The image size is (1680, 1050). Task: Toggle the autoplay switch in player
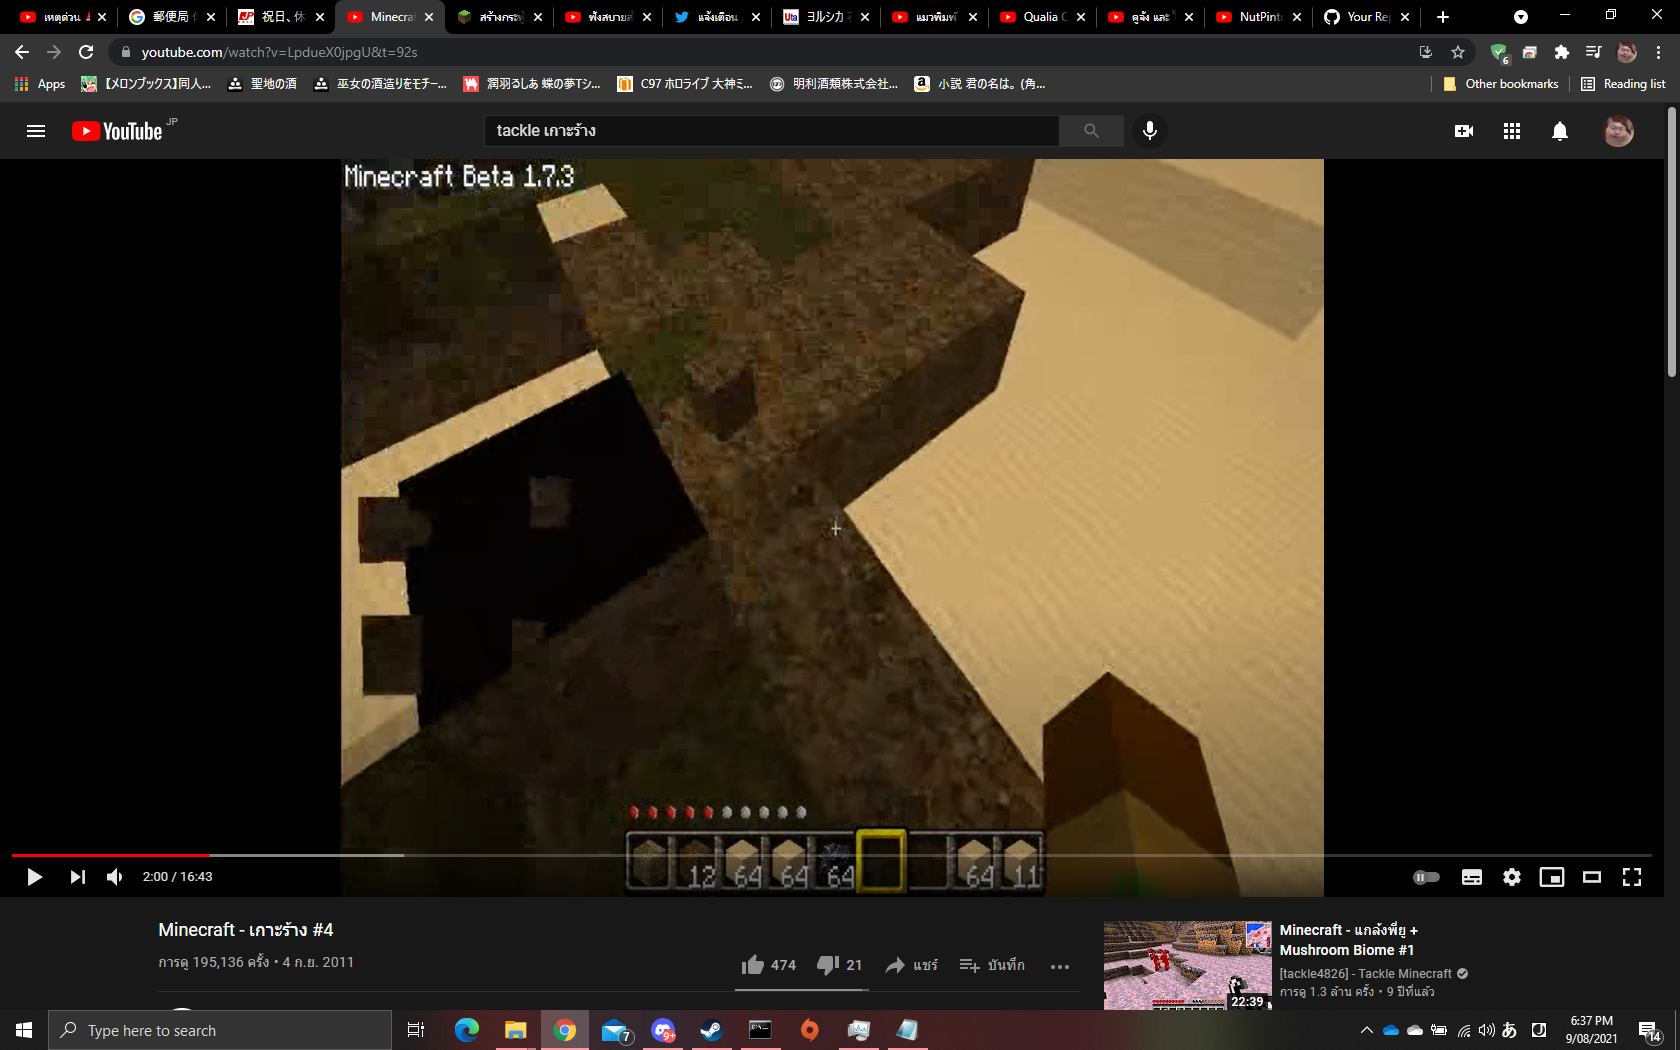click(1427, 877)
